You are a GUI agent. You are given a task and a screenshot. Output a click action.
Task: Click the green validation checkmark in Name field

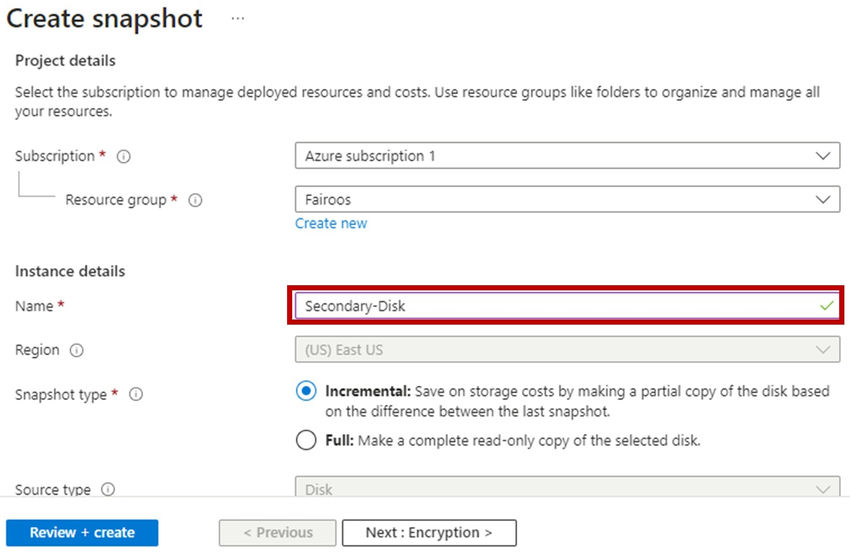826,306
